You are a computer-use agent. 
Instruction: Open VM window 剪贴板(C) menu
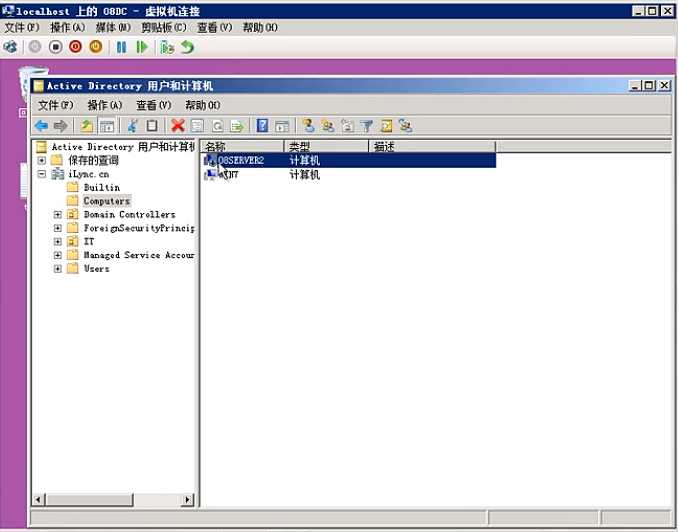tap(164, 28)
